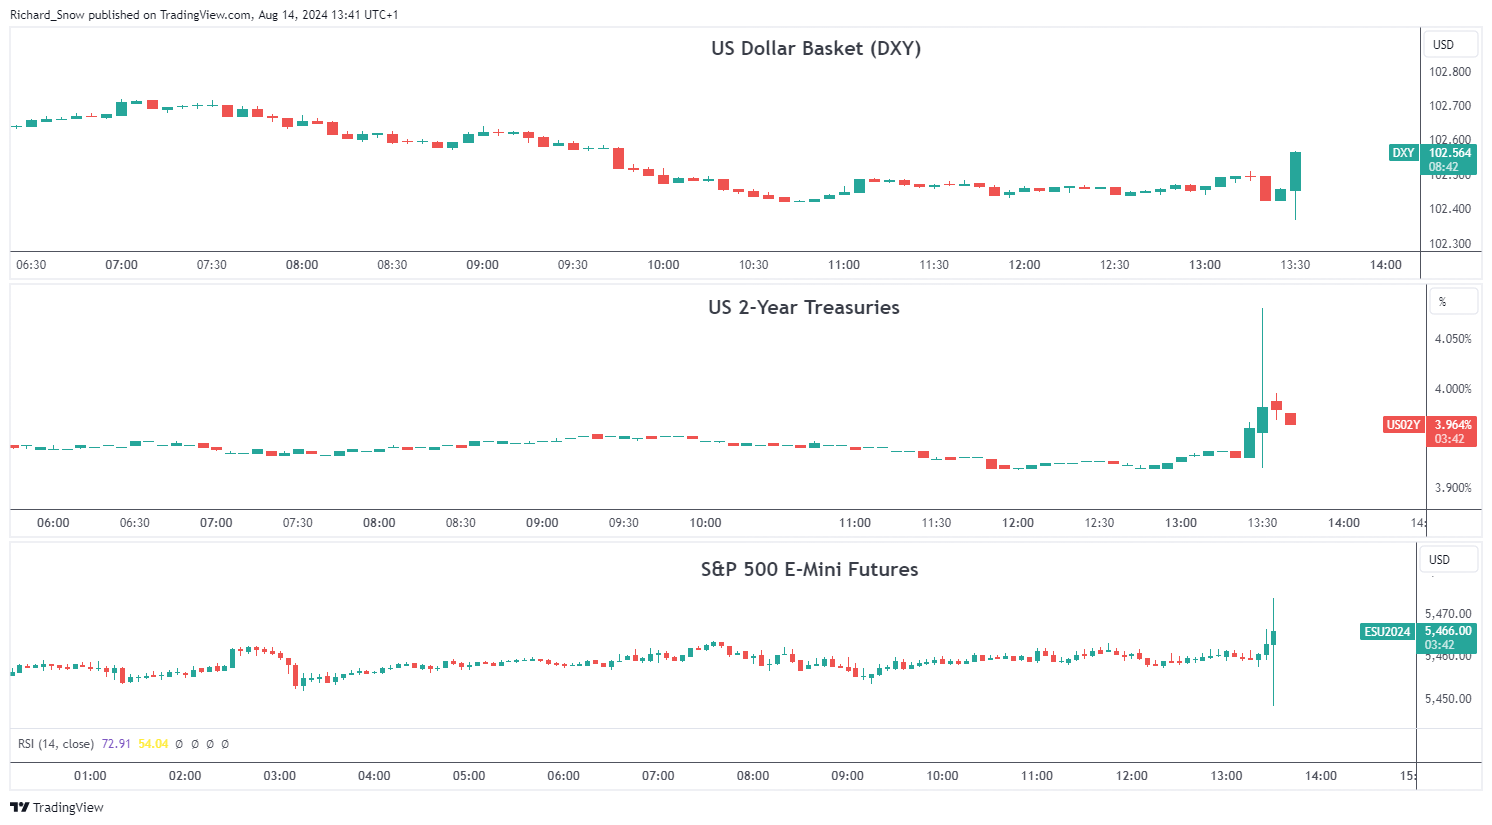
Task: Open the USD unit selector on DXY axis
Action: [x=1450, y=44]
